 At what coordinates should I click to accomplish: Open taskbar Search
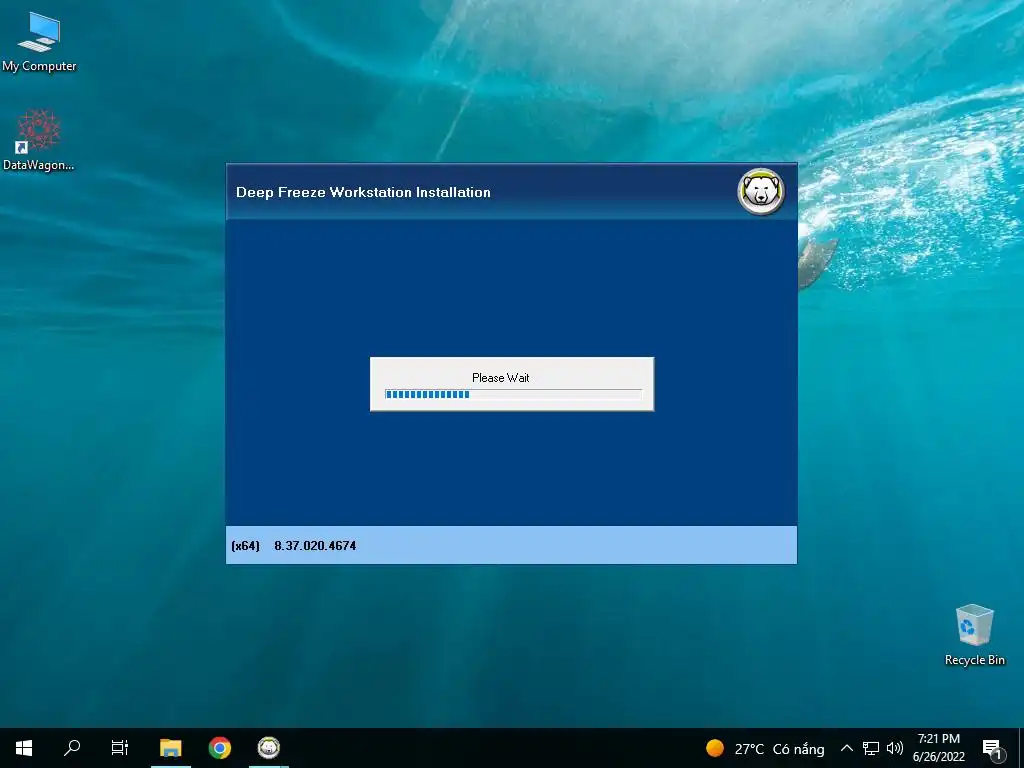click(72, 748)
